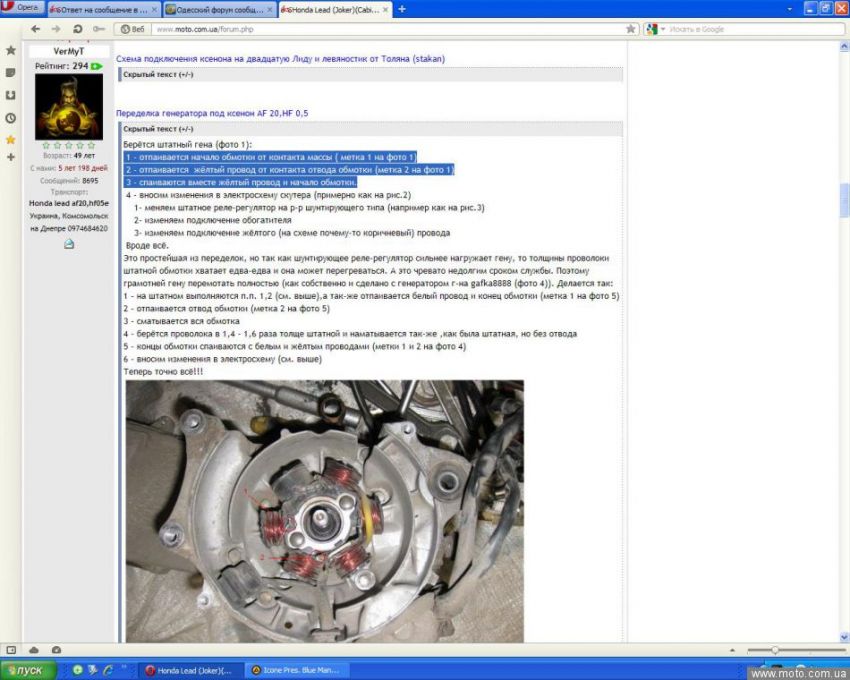Viewport: 850px width, 680px height.
Task: Switch to the 'Icone Pres. Blue Man' taskbar button
Action: click(296, 670)
